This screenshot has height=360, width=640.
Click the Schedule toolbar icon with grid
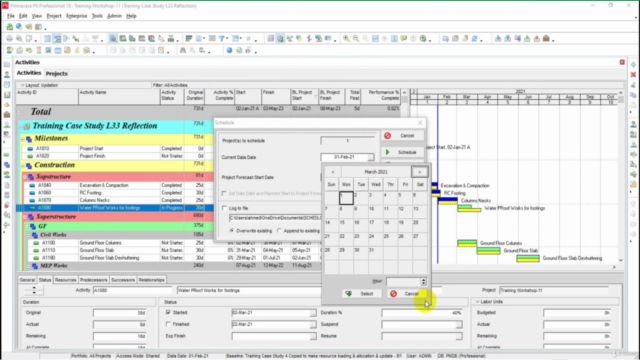[271, 38]
